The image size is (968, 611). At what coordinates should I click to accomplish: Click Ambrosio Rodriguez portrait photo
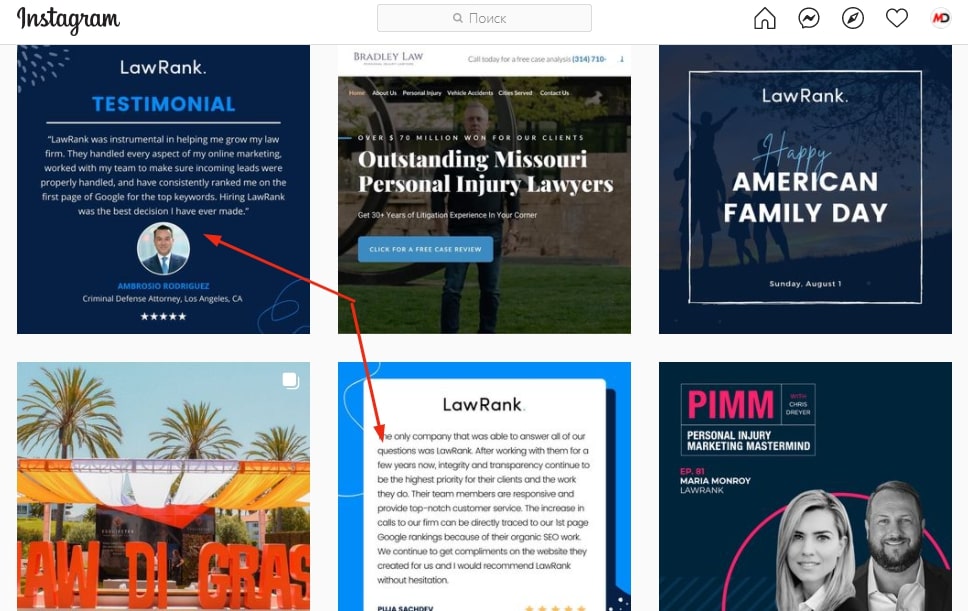pyautogui.click(x=163, y=248)
